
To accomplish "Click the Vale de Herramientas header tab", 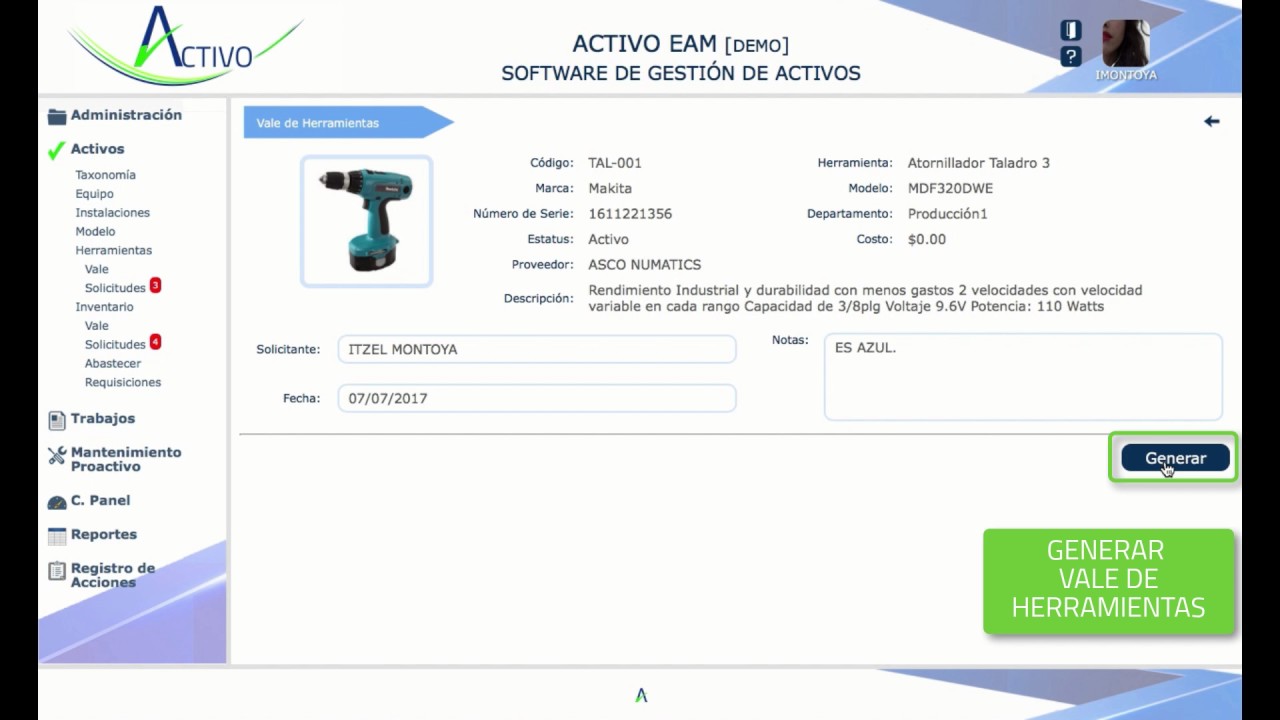I will 347,123.
